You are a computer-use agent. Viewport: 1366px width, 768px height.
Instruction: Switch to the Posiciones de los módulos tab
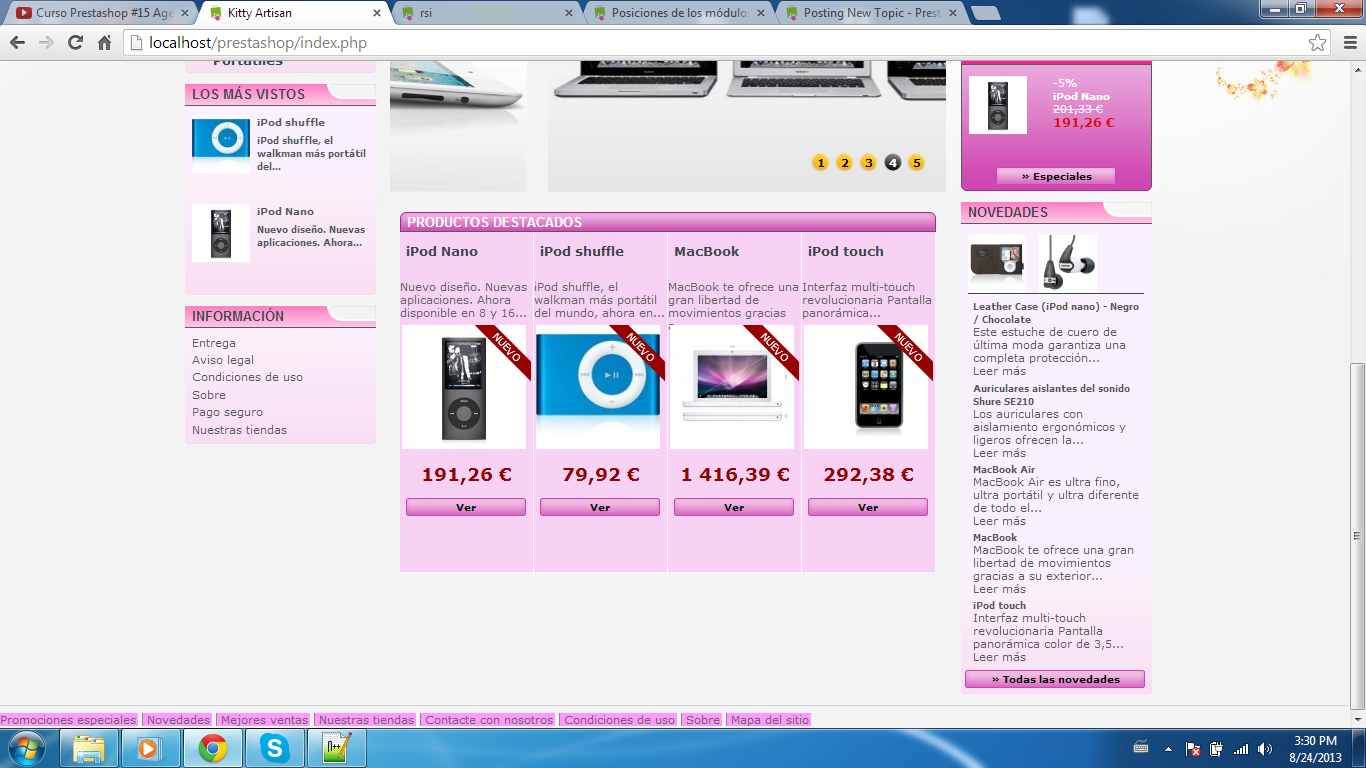click(x=680, y=13)
